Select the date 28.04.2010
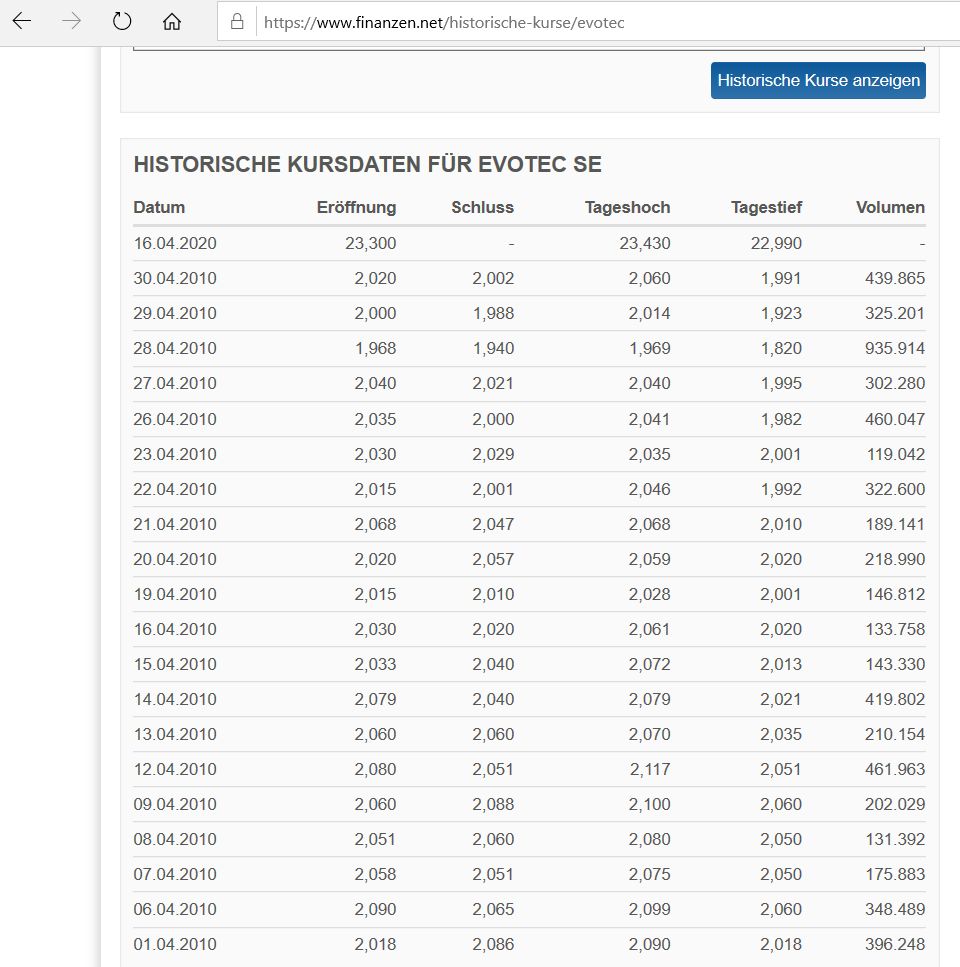This screenshot has height=967, width=960. click(175, 348)
